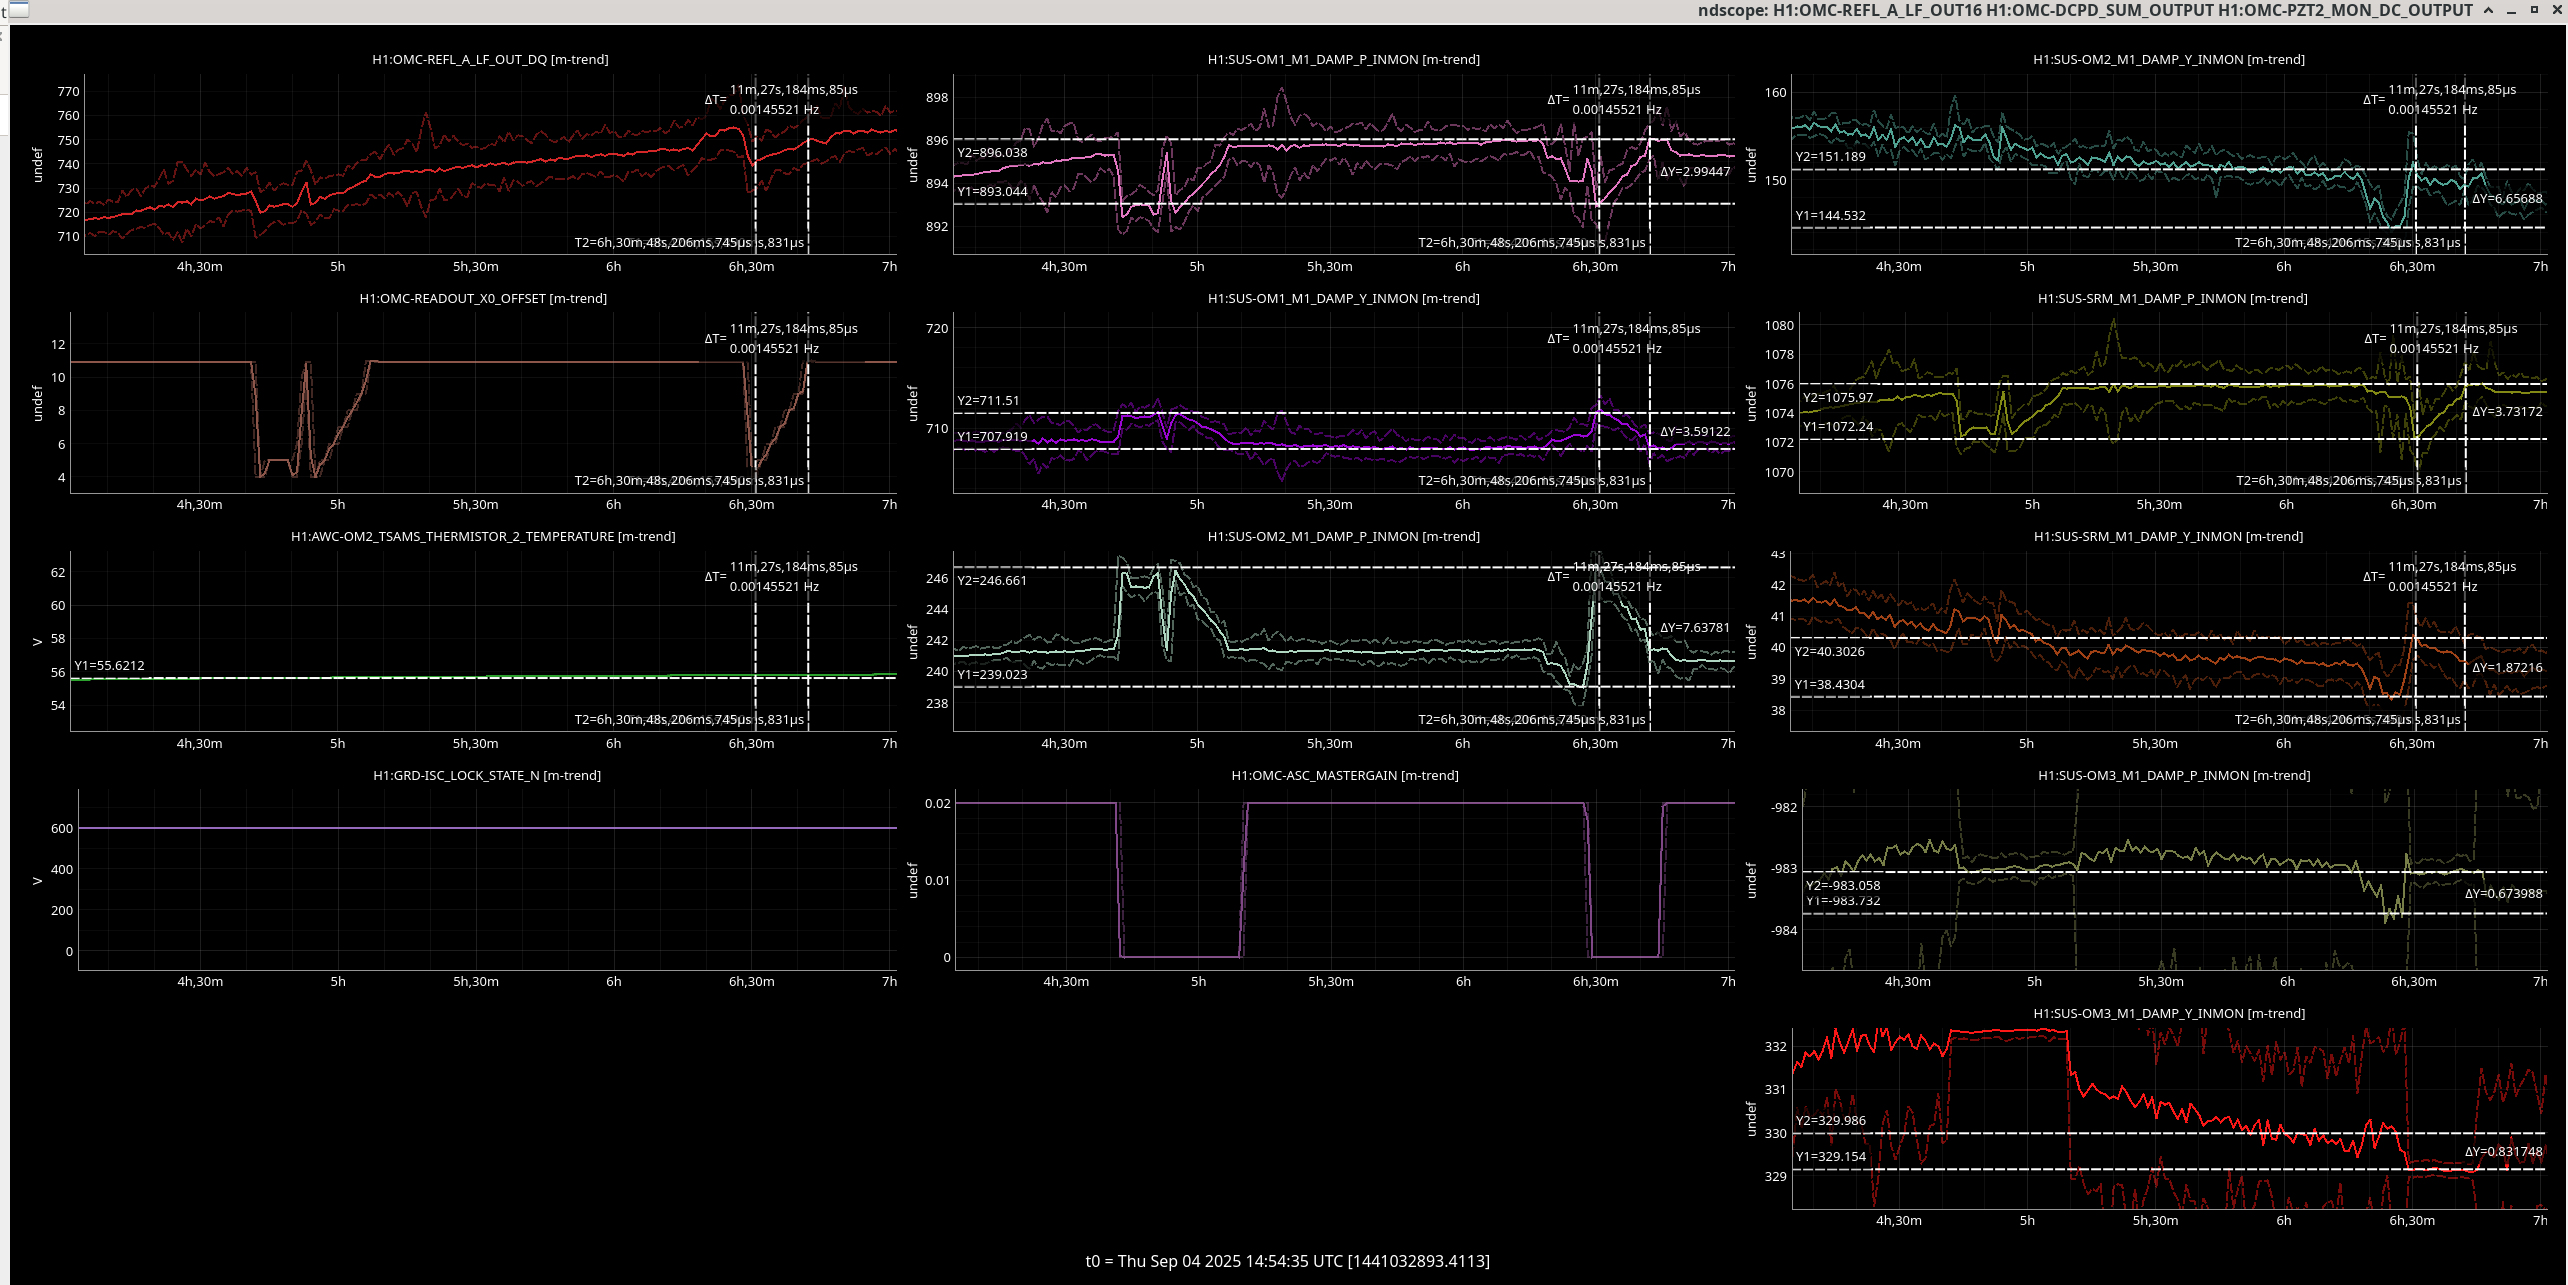Click the H1:GRD-ISC_LOCK_STATE_N plot title
The image size is (2568, 1285).
tap(486, 775)
